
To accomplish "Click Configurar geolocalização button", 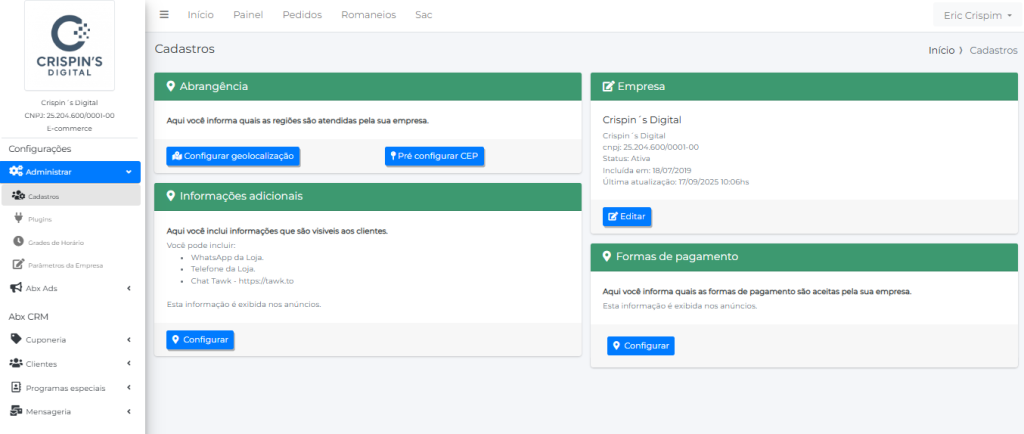I will click(x=232, y=156).
